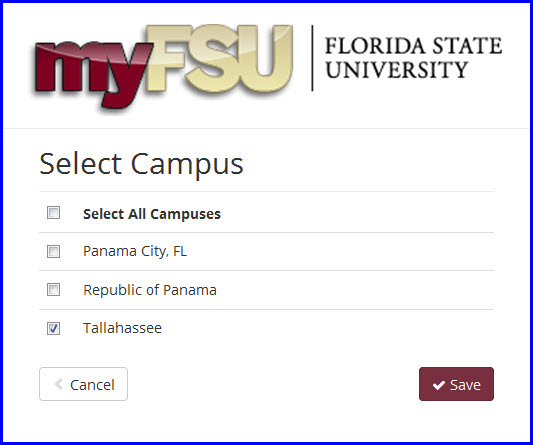The height and width of the screenshot is (445, 533).
Task: Click the vertical divider line in header logo
Action: pyautogui.click(x=312, y=58)
